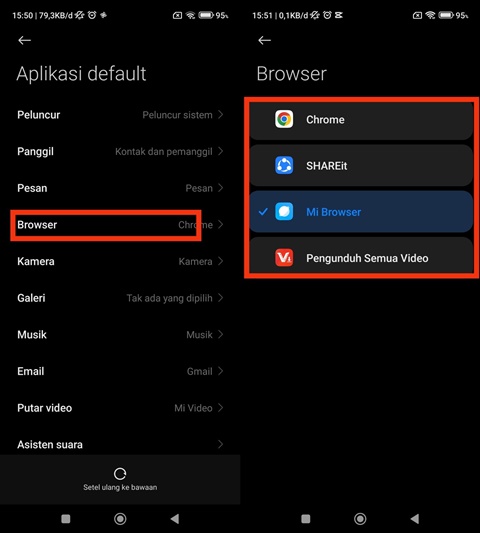Expand the Putar video row chevron
The width and height of the screenshot is (480, 533).
(x=221, y=408)
